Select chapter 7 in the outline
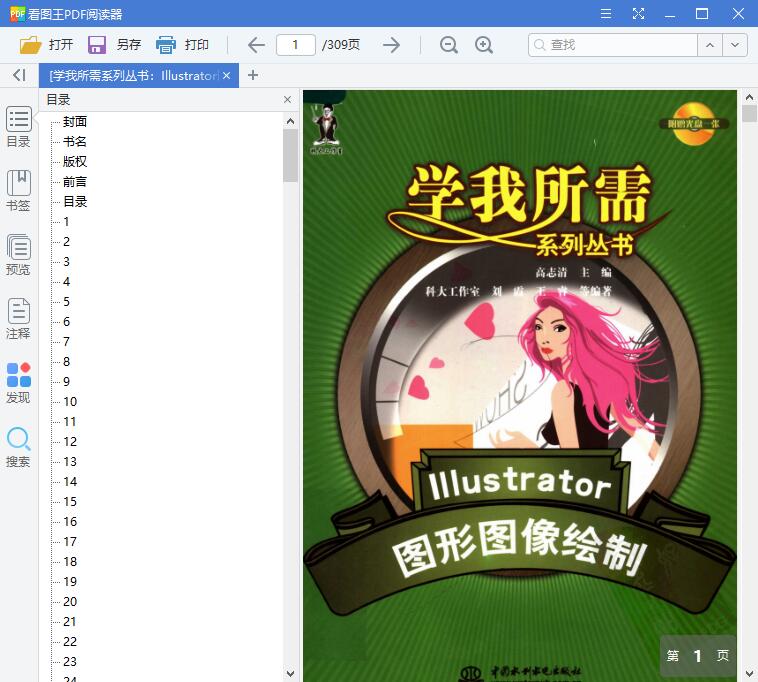The width and height of the screenshot is (758, 682). (66, 342)
